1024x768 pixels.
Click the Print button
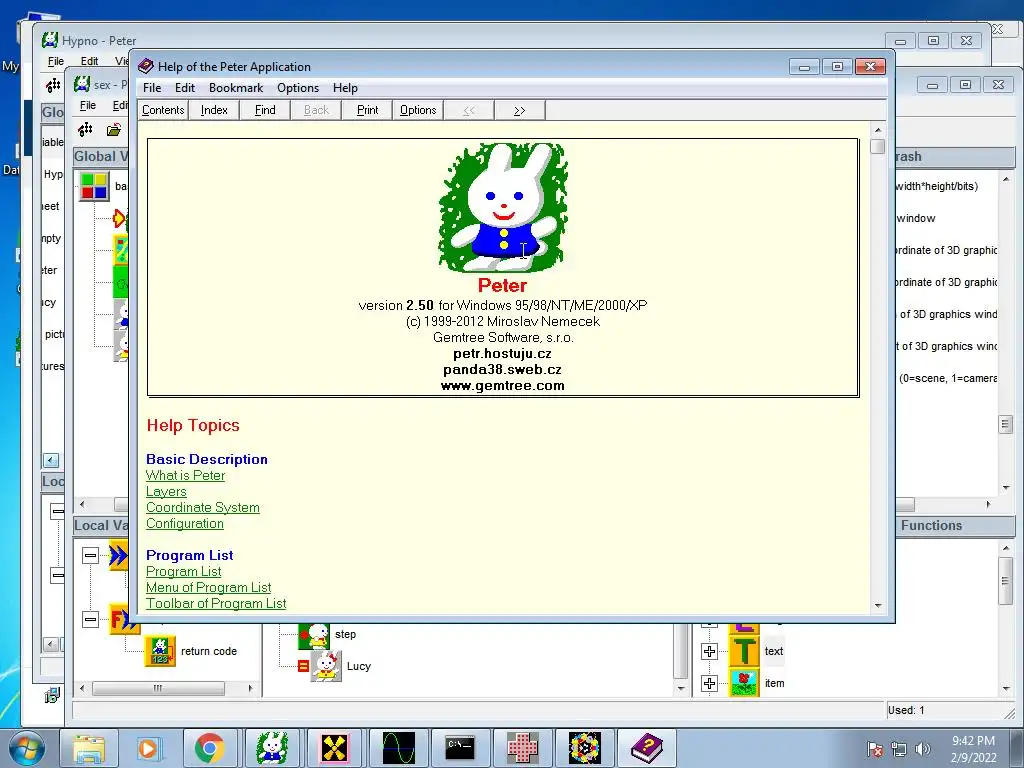pyautogui.click(x=367, y=110)
